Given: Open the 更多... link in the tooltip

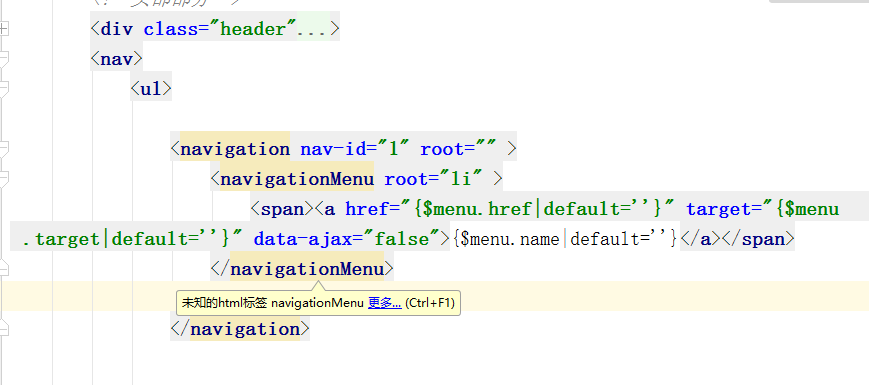Looking at the screenshot, I should [x=385, y=303].
